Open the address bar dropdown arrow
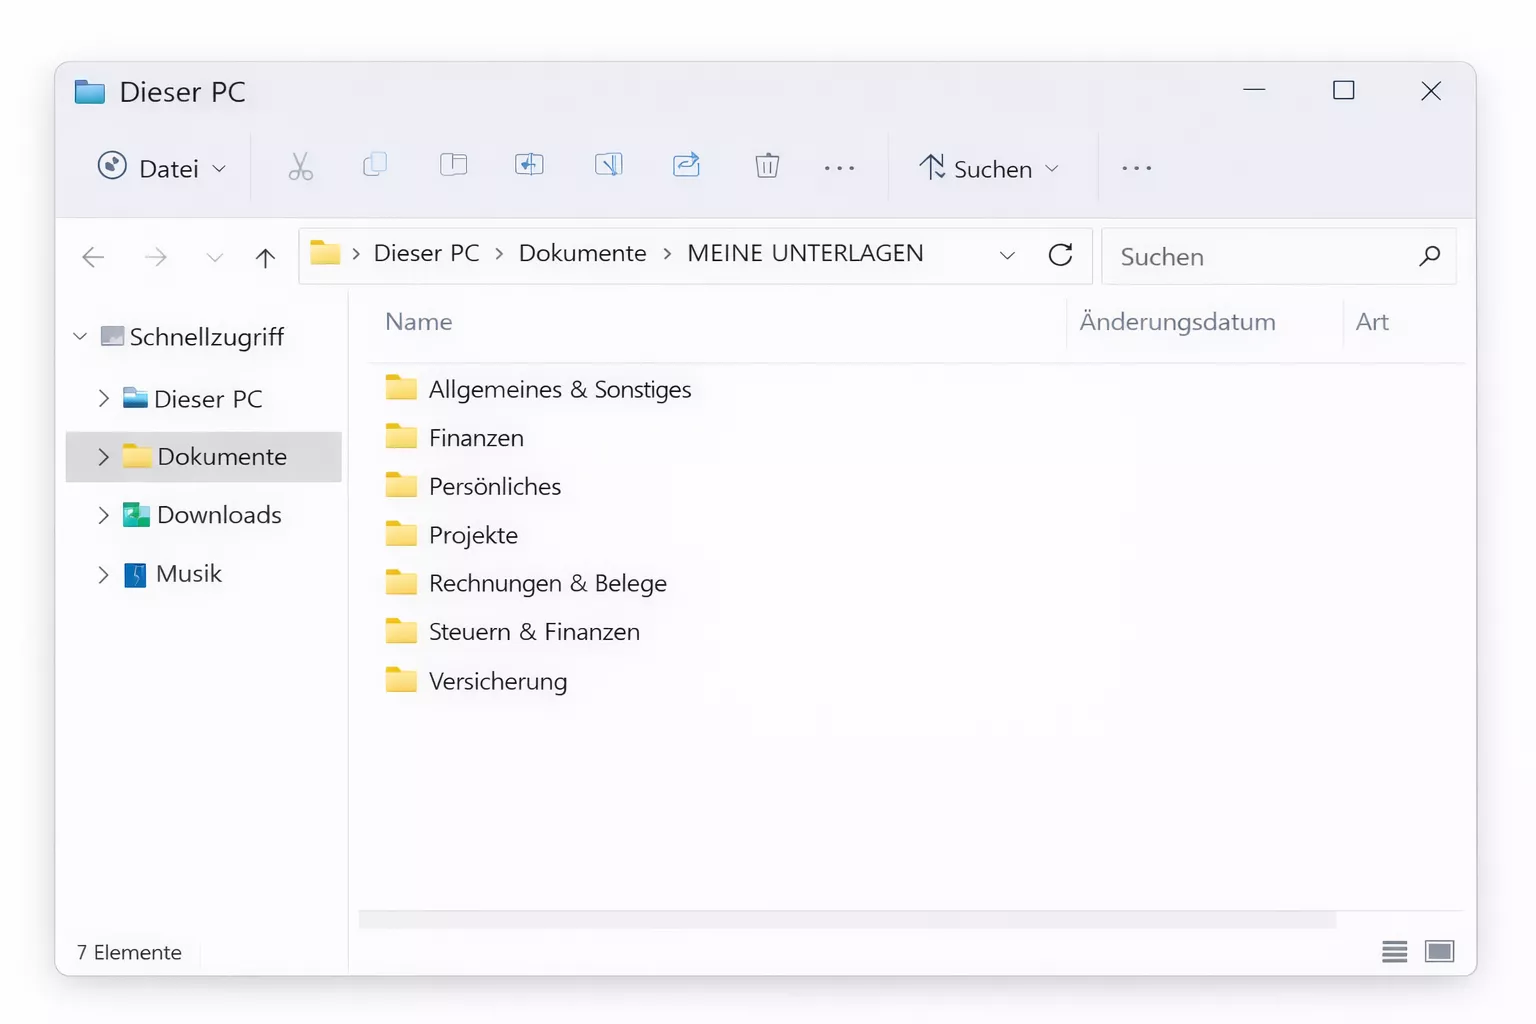The height and width of the screenshot is (1024, 1536). coord(1007,256)
